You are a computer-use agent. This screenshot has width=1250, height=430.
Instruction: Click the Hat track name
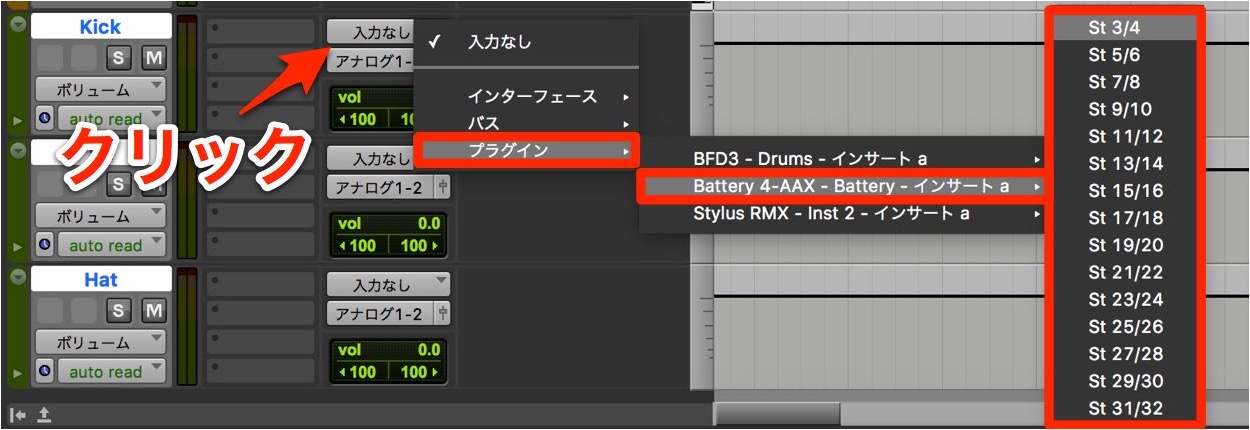(100, 281)
